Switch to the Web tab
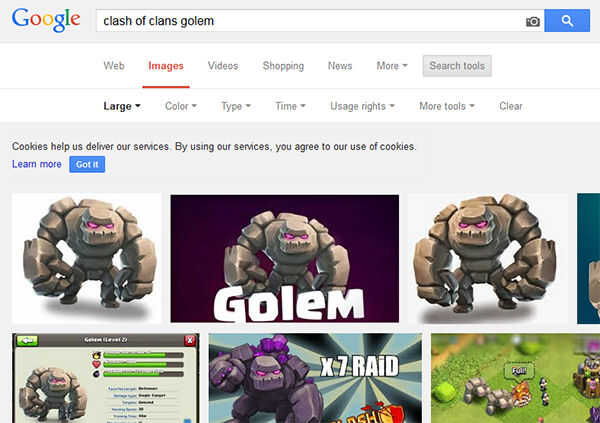600x423 pixels. (x=114, y=66)
